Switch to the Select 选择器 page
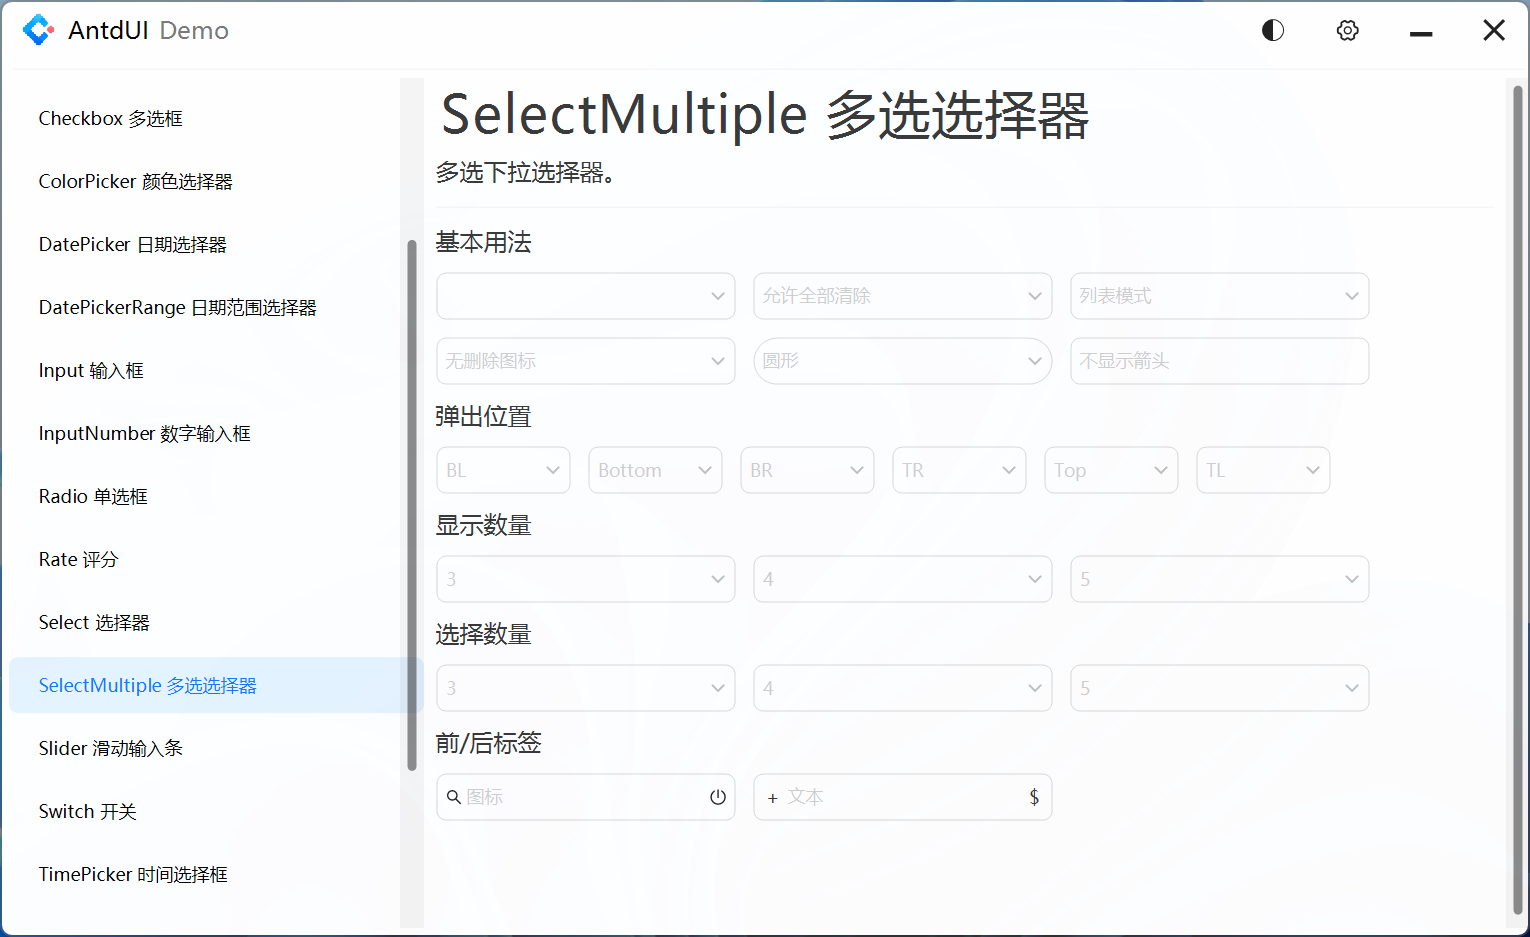 [x=94, y=622]
